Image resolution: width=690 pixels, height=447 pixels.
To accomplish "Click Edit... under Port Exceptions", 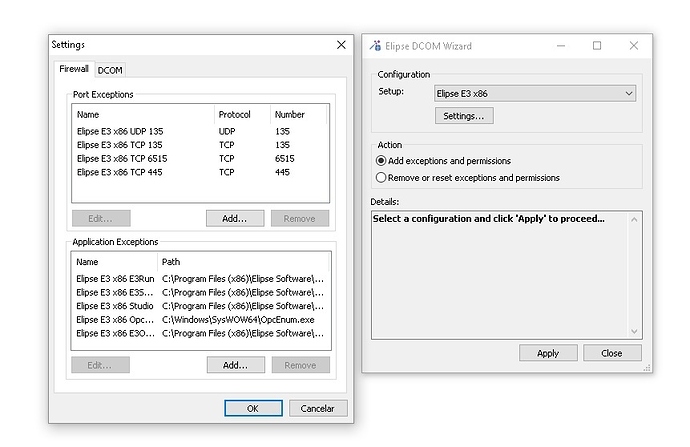I will click(x=101, y=219).
